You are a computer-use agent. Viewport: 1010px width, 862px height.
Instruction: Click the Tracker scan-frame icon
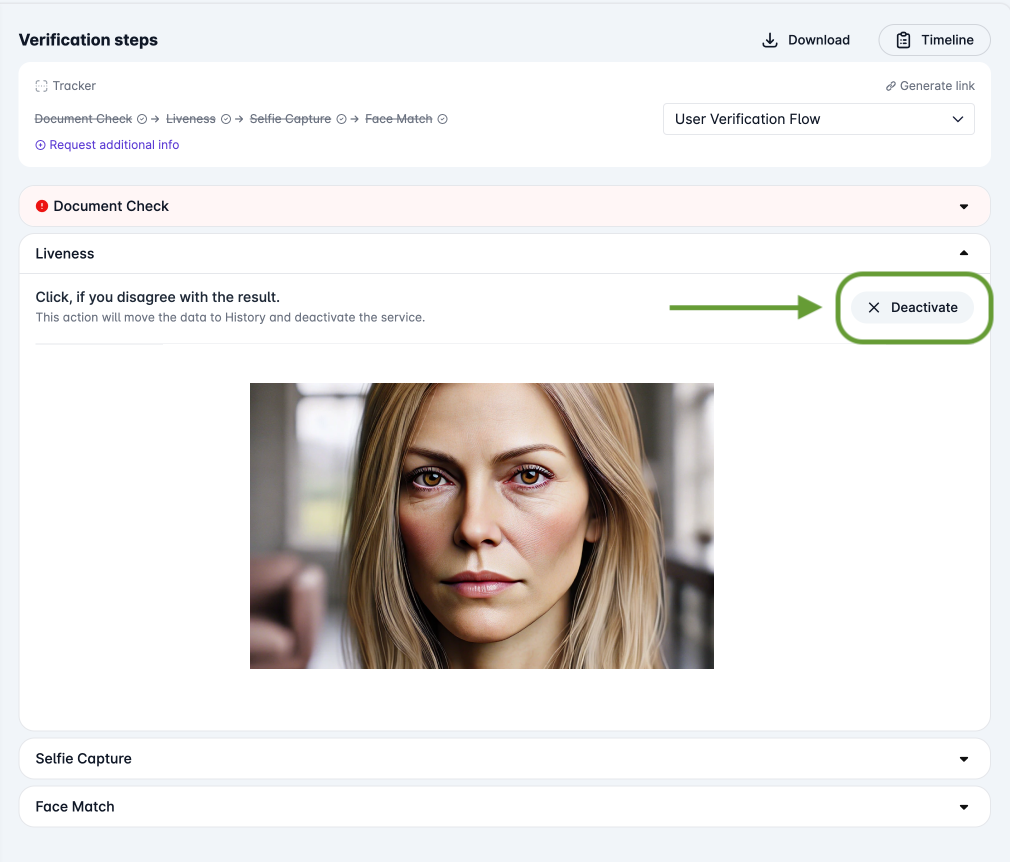(41, 86)
